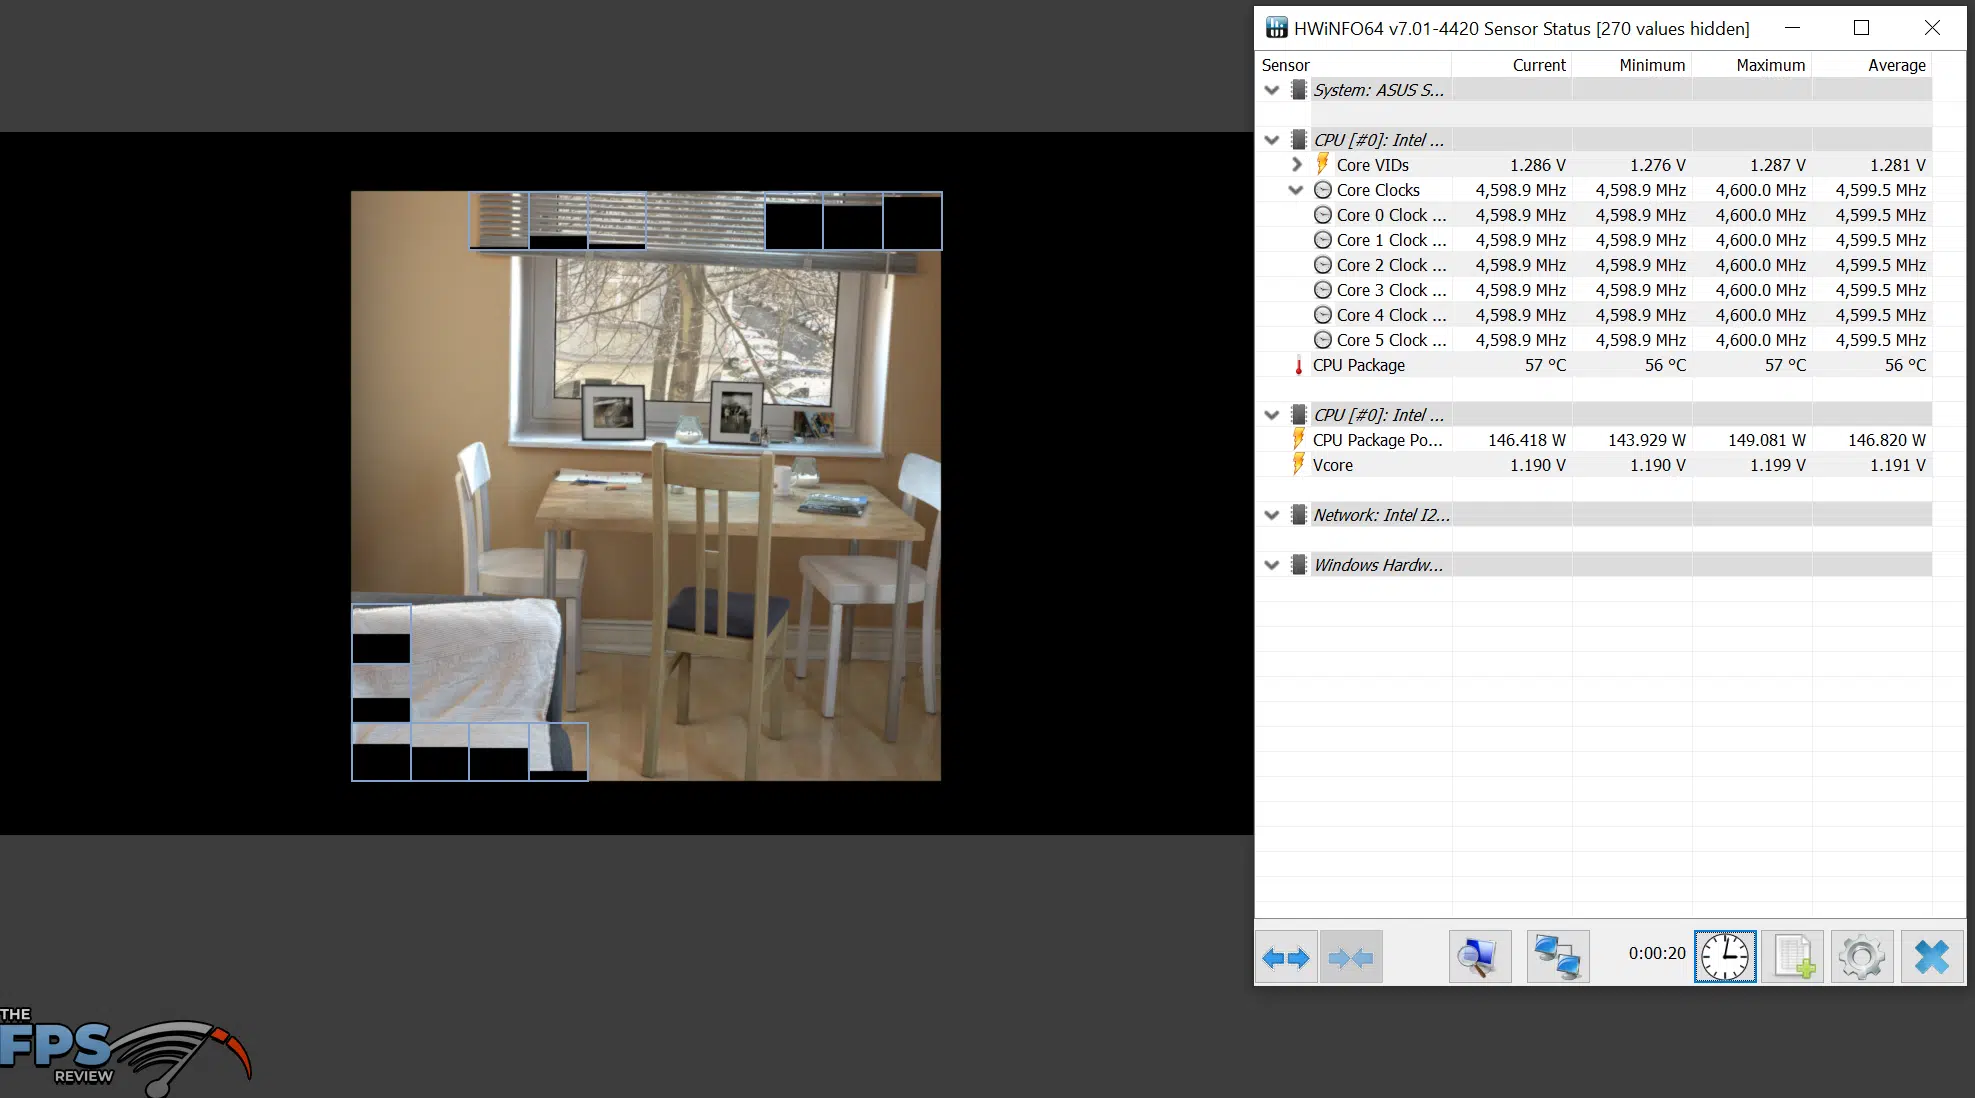Click the CPU Package Power current value 146.418 W
The width and height of the screenshot is (1975, 1098).
coord(1527,440)
